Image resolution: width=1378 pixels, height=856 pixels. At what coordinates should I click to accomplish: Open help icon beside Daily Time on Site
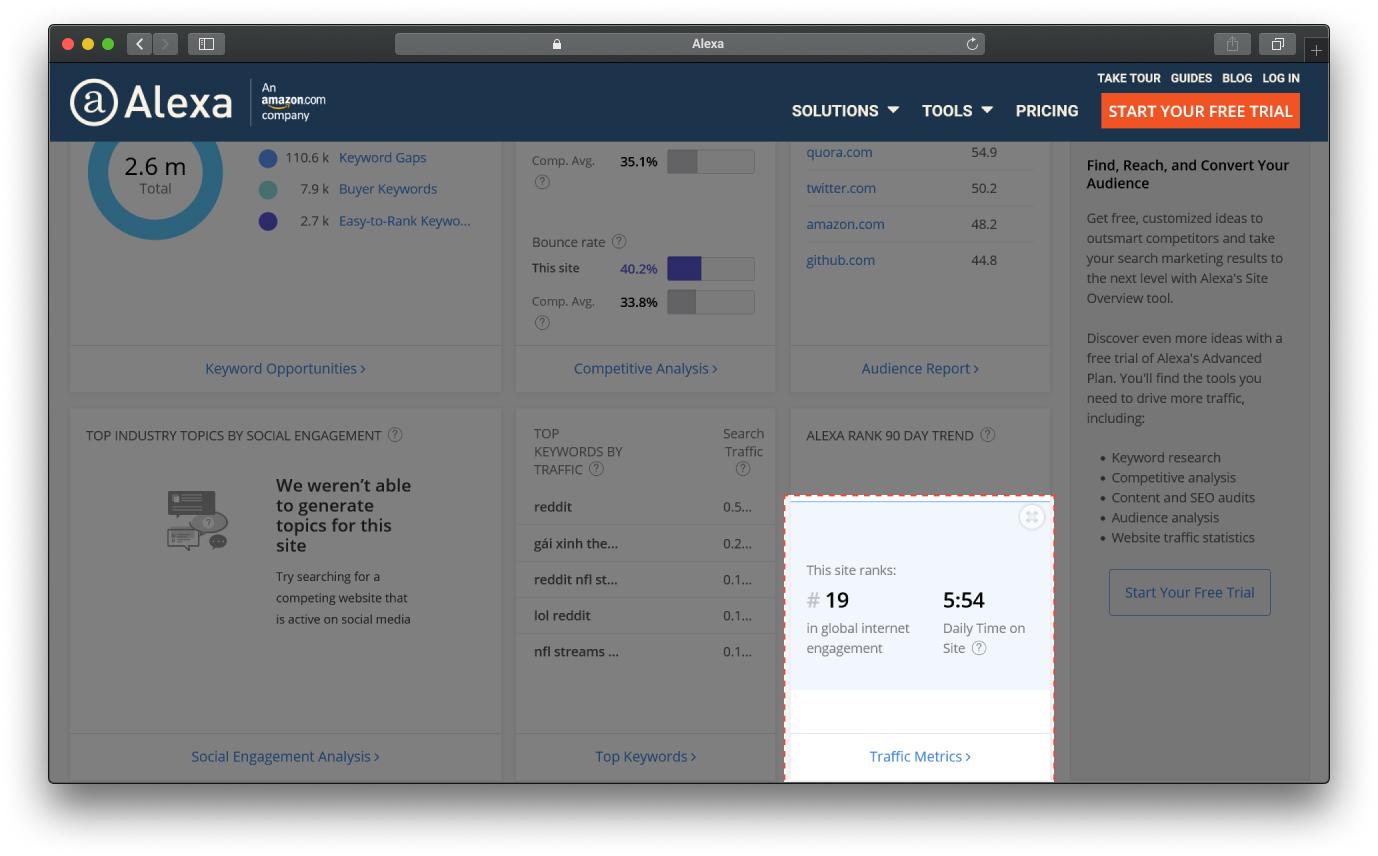979,648
